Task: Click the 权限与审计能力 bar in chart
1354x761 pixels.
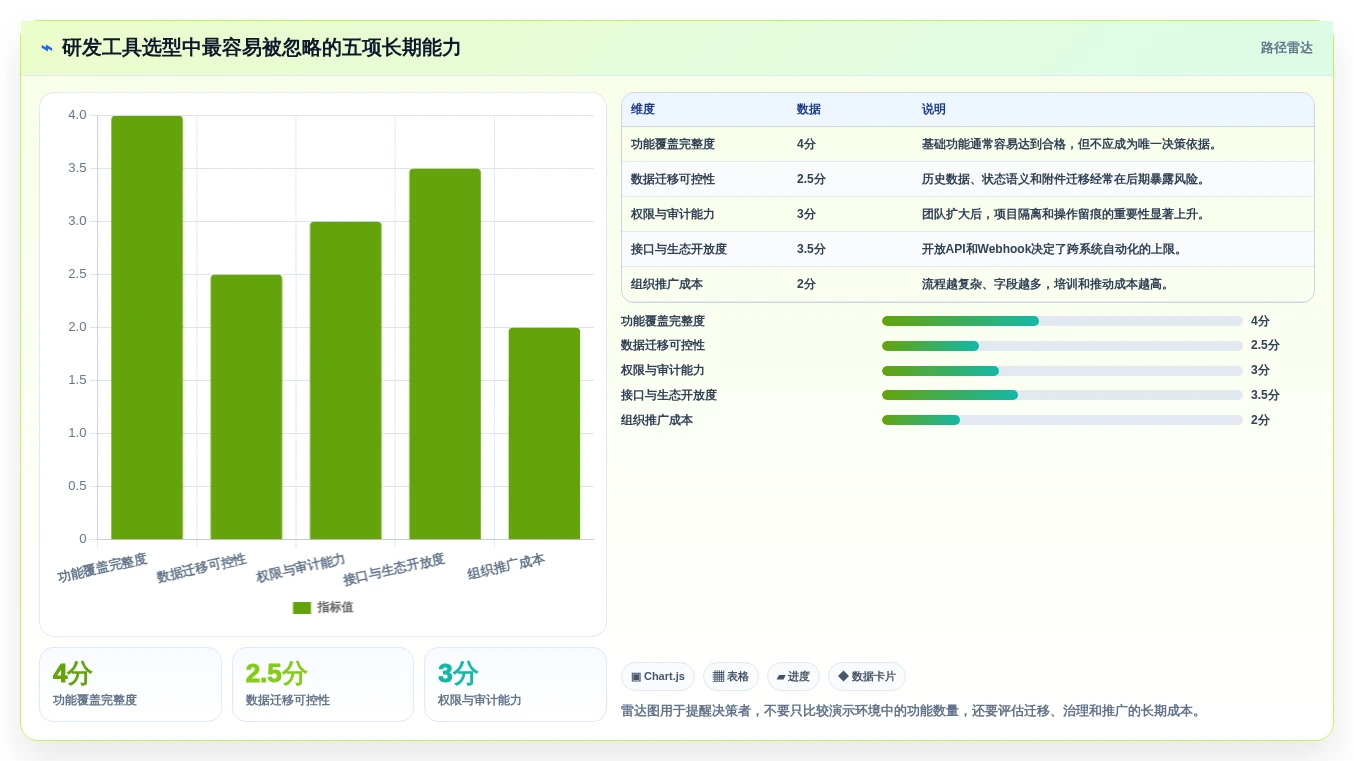Action: point(346,381)
